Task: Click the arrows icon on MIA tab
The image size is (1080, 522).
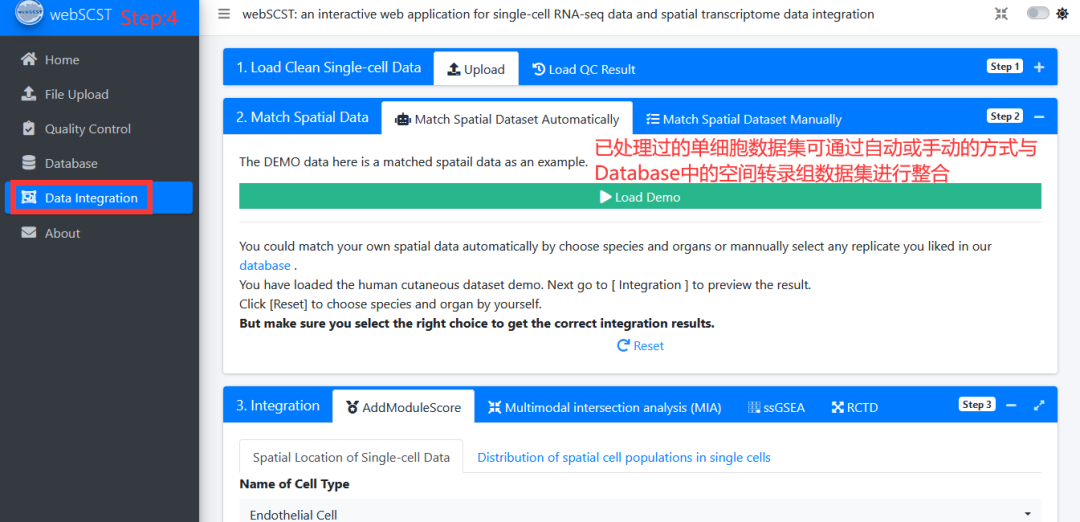Action: tap(495, 407)
